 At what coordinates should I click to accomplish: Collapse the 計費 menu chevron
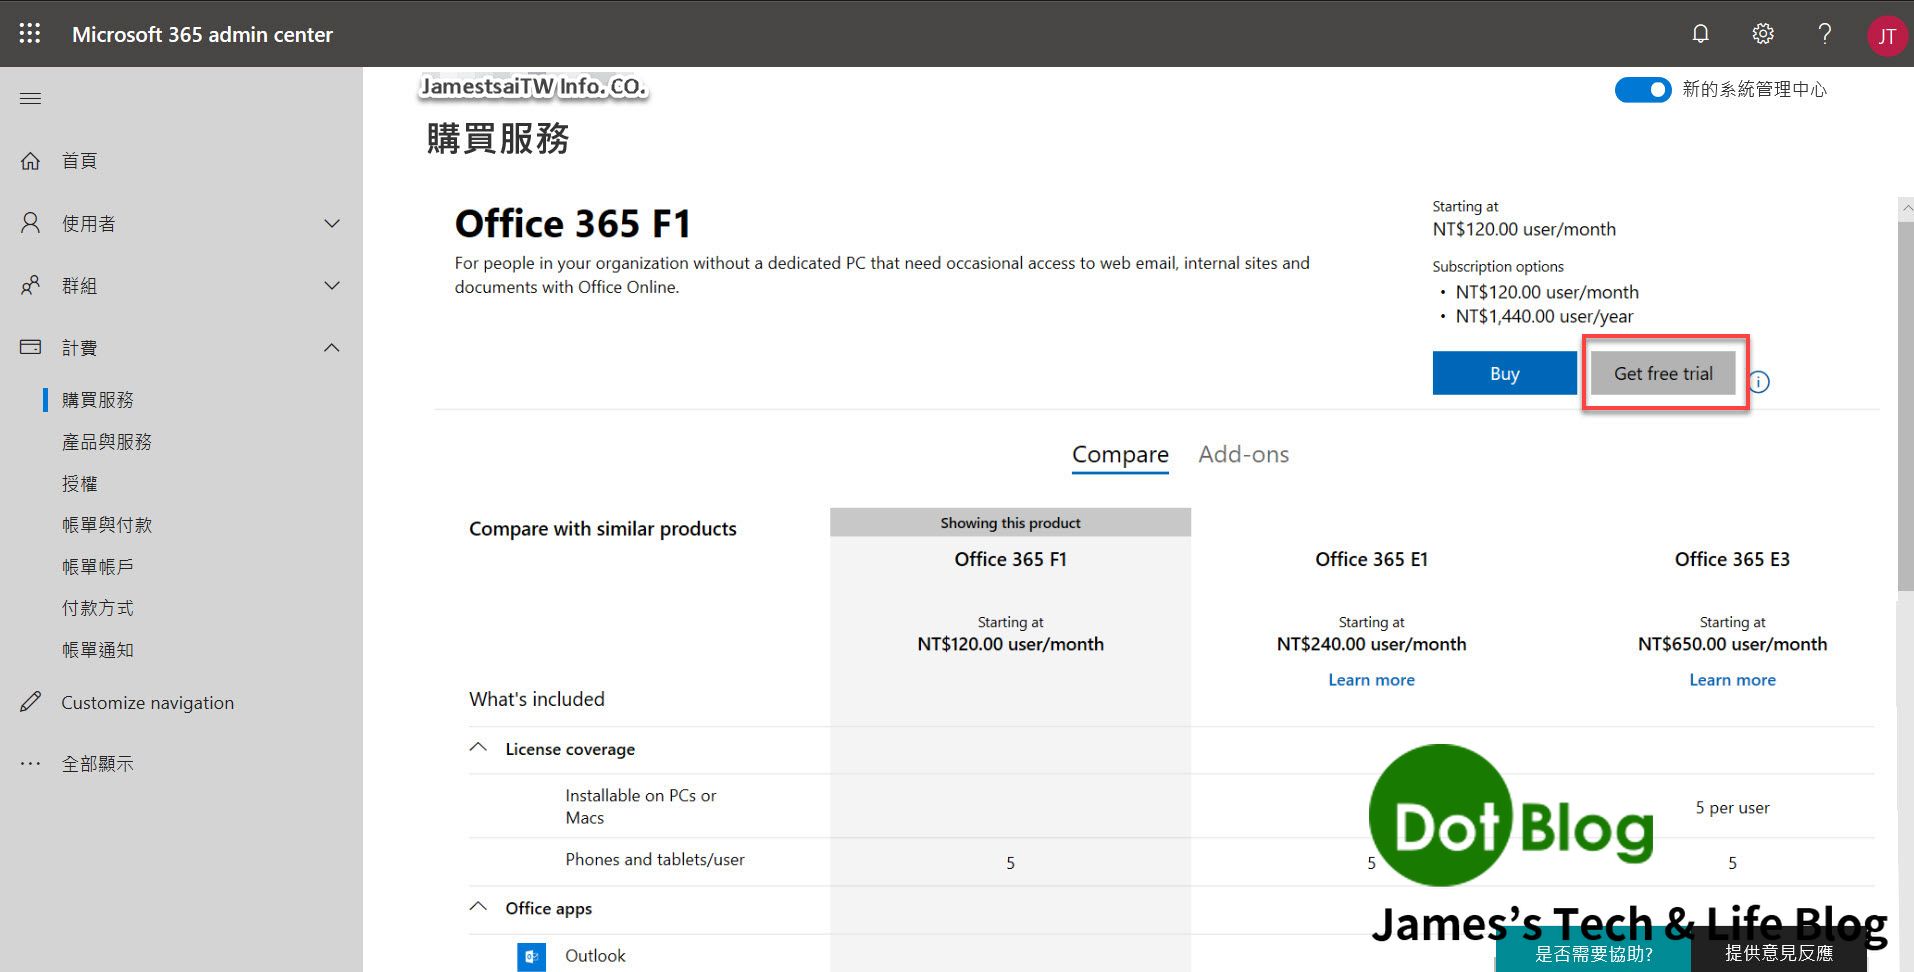tap(332, 347)
